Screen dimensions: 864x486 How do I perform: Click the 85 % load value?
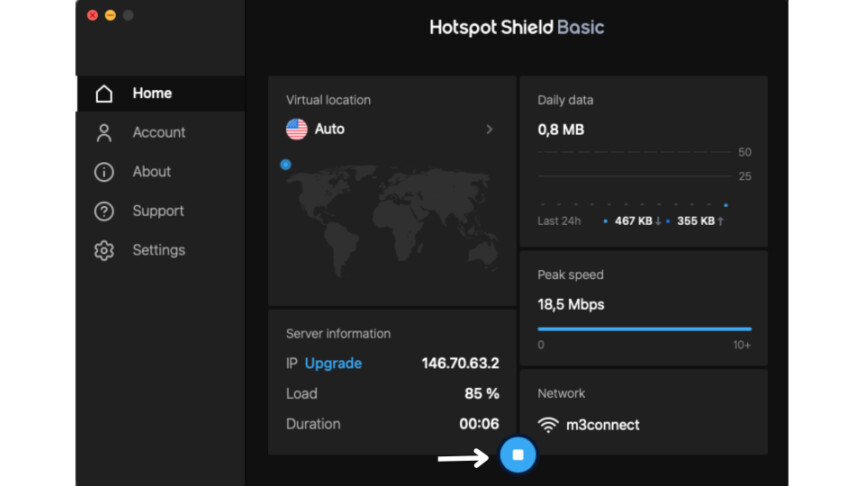pos(482,393)
